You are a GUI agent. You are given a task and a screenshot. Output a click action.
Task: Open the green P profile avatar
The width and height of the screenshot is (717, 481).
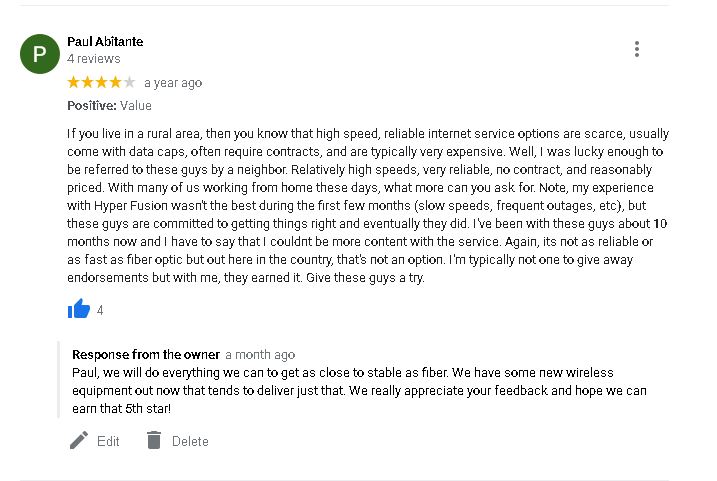40,54
